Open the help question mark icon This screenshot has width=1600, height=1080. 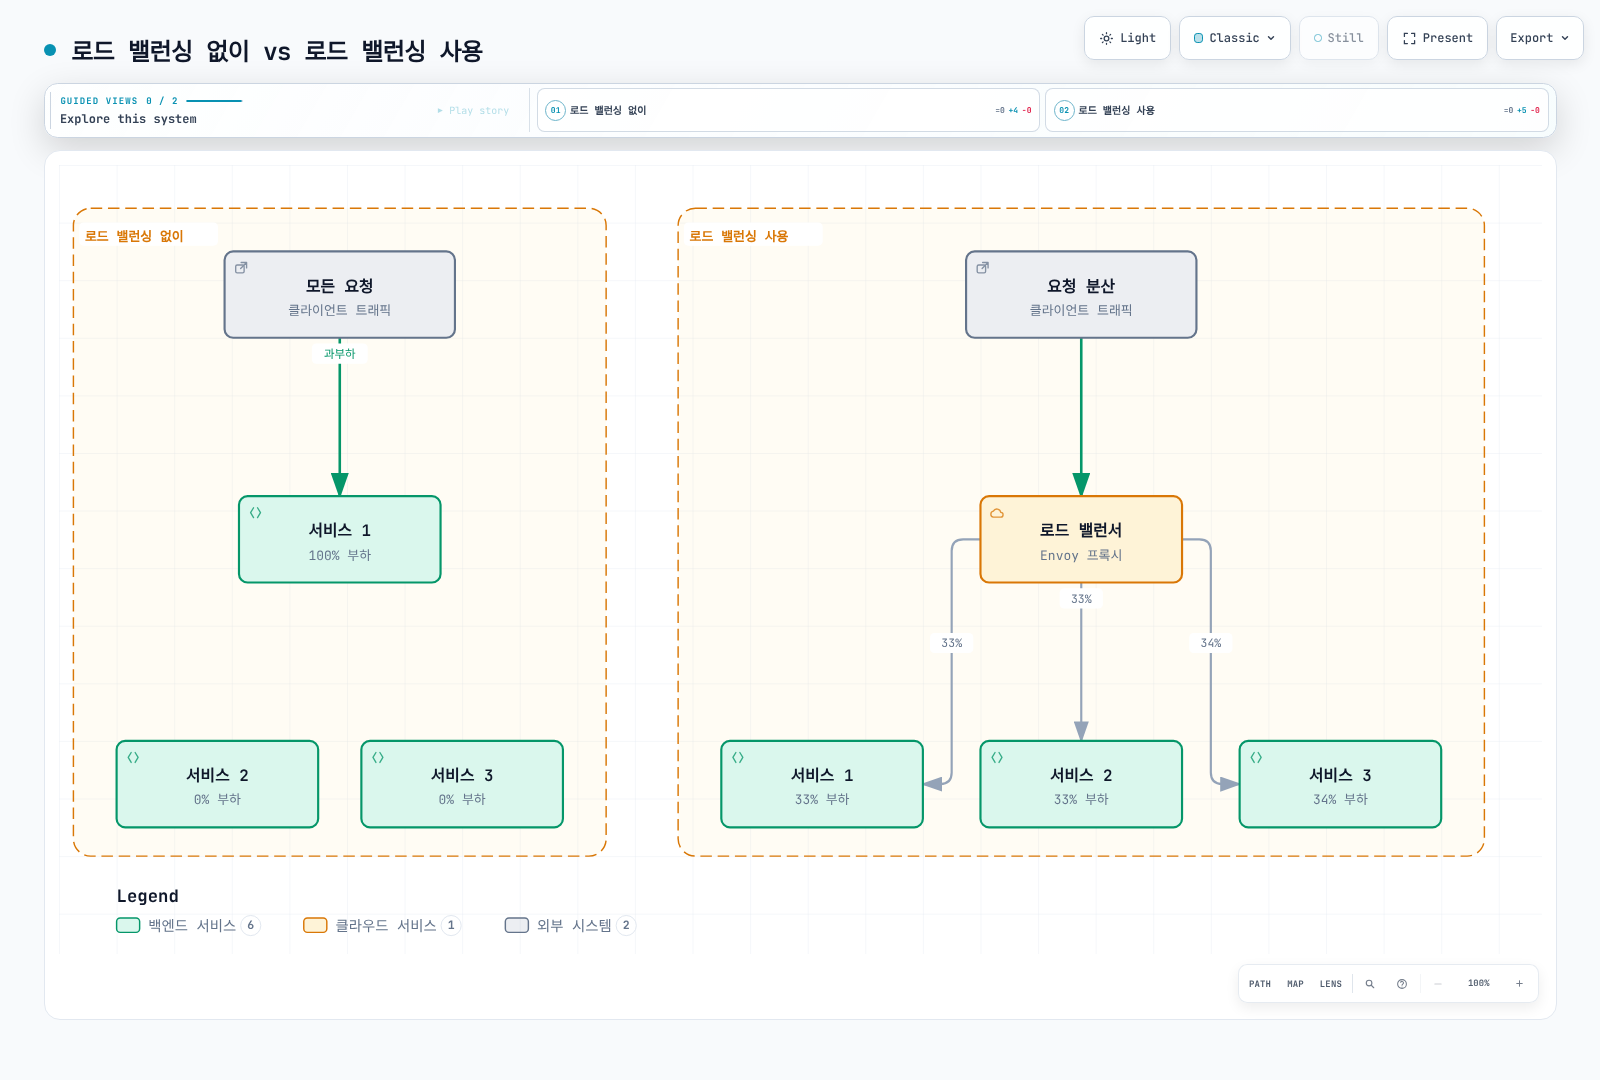tap(1402, 984)
